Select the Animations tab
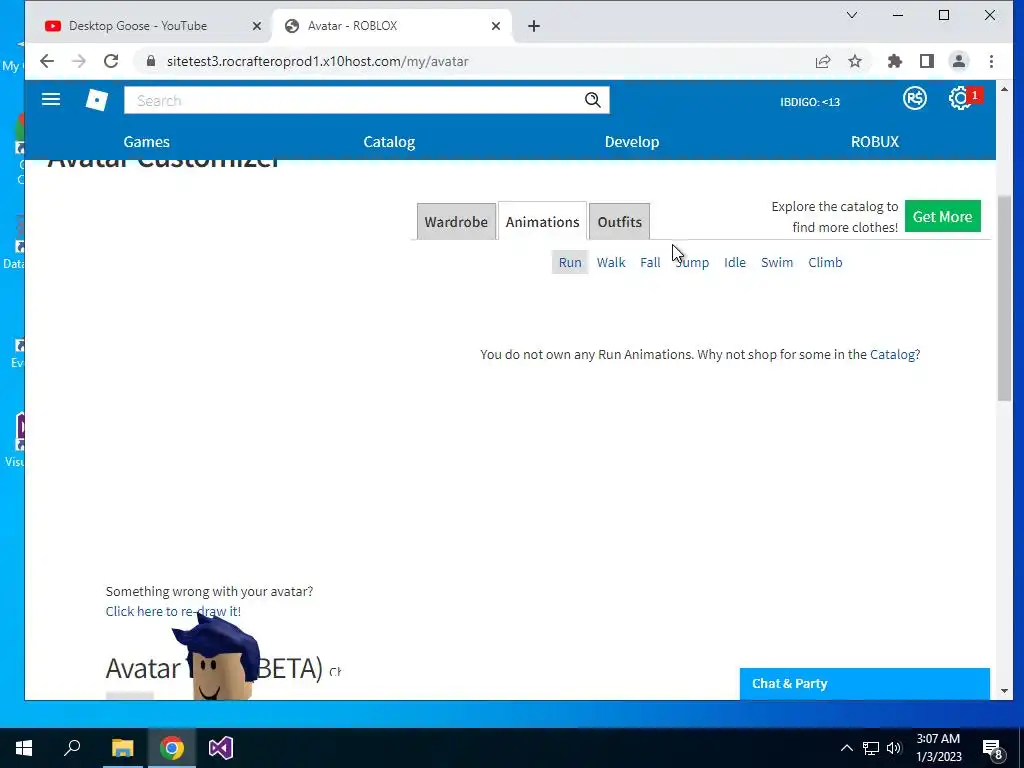This screenshot has height=768, width=1024. tap(542, 222)
